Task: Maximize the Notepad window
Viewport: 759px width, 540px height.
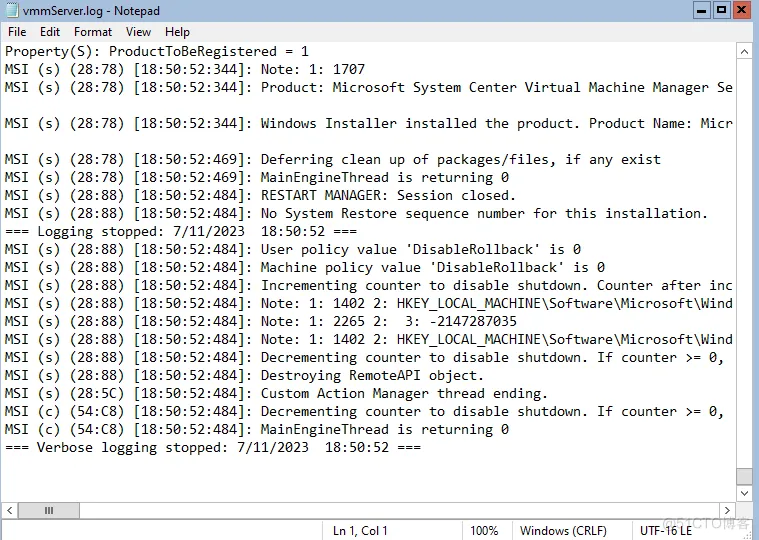Action: [x=722, y=10]
